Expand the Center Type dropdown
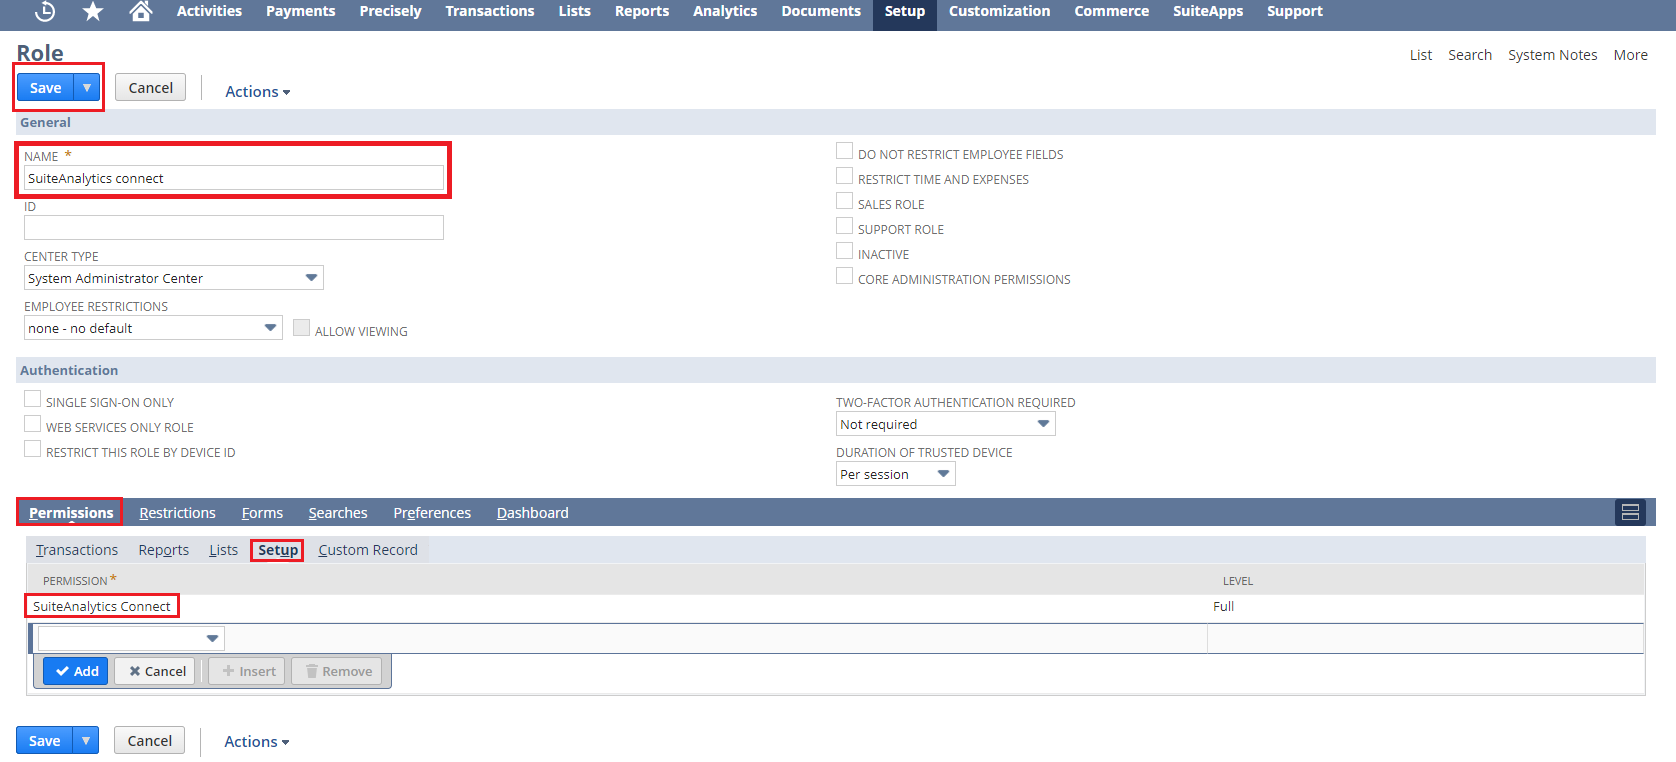The image size is (1676, 762). coord(311,278)
